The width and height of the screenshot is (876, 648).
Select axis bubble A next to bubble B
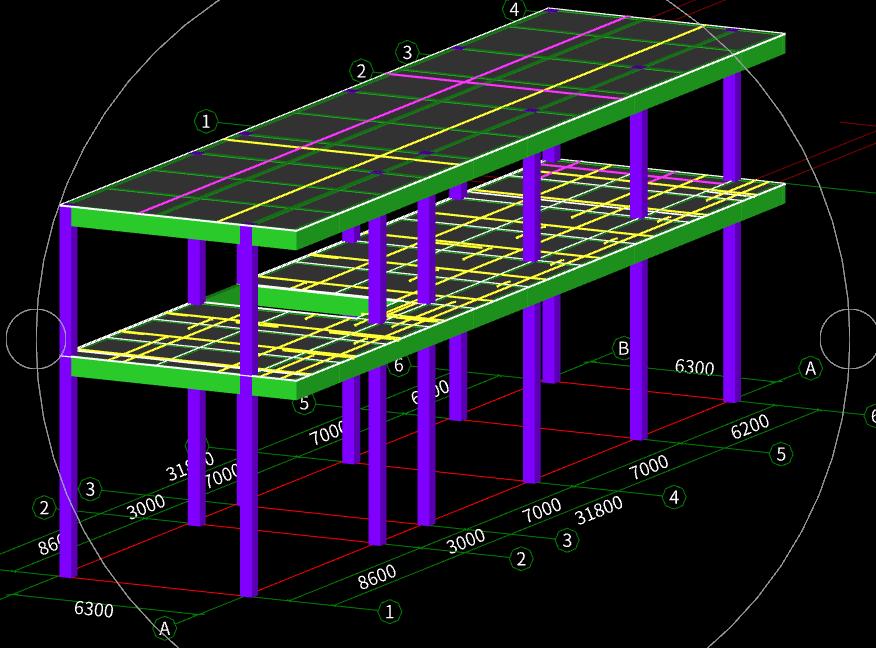pos(811,368)
